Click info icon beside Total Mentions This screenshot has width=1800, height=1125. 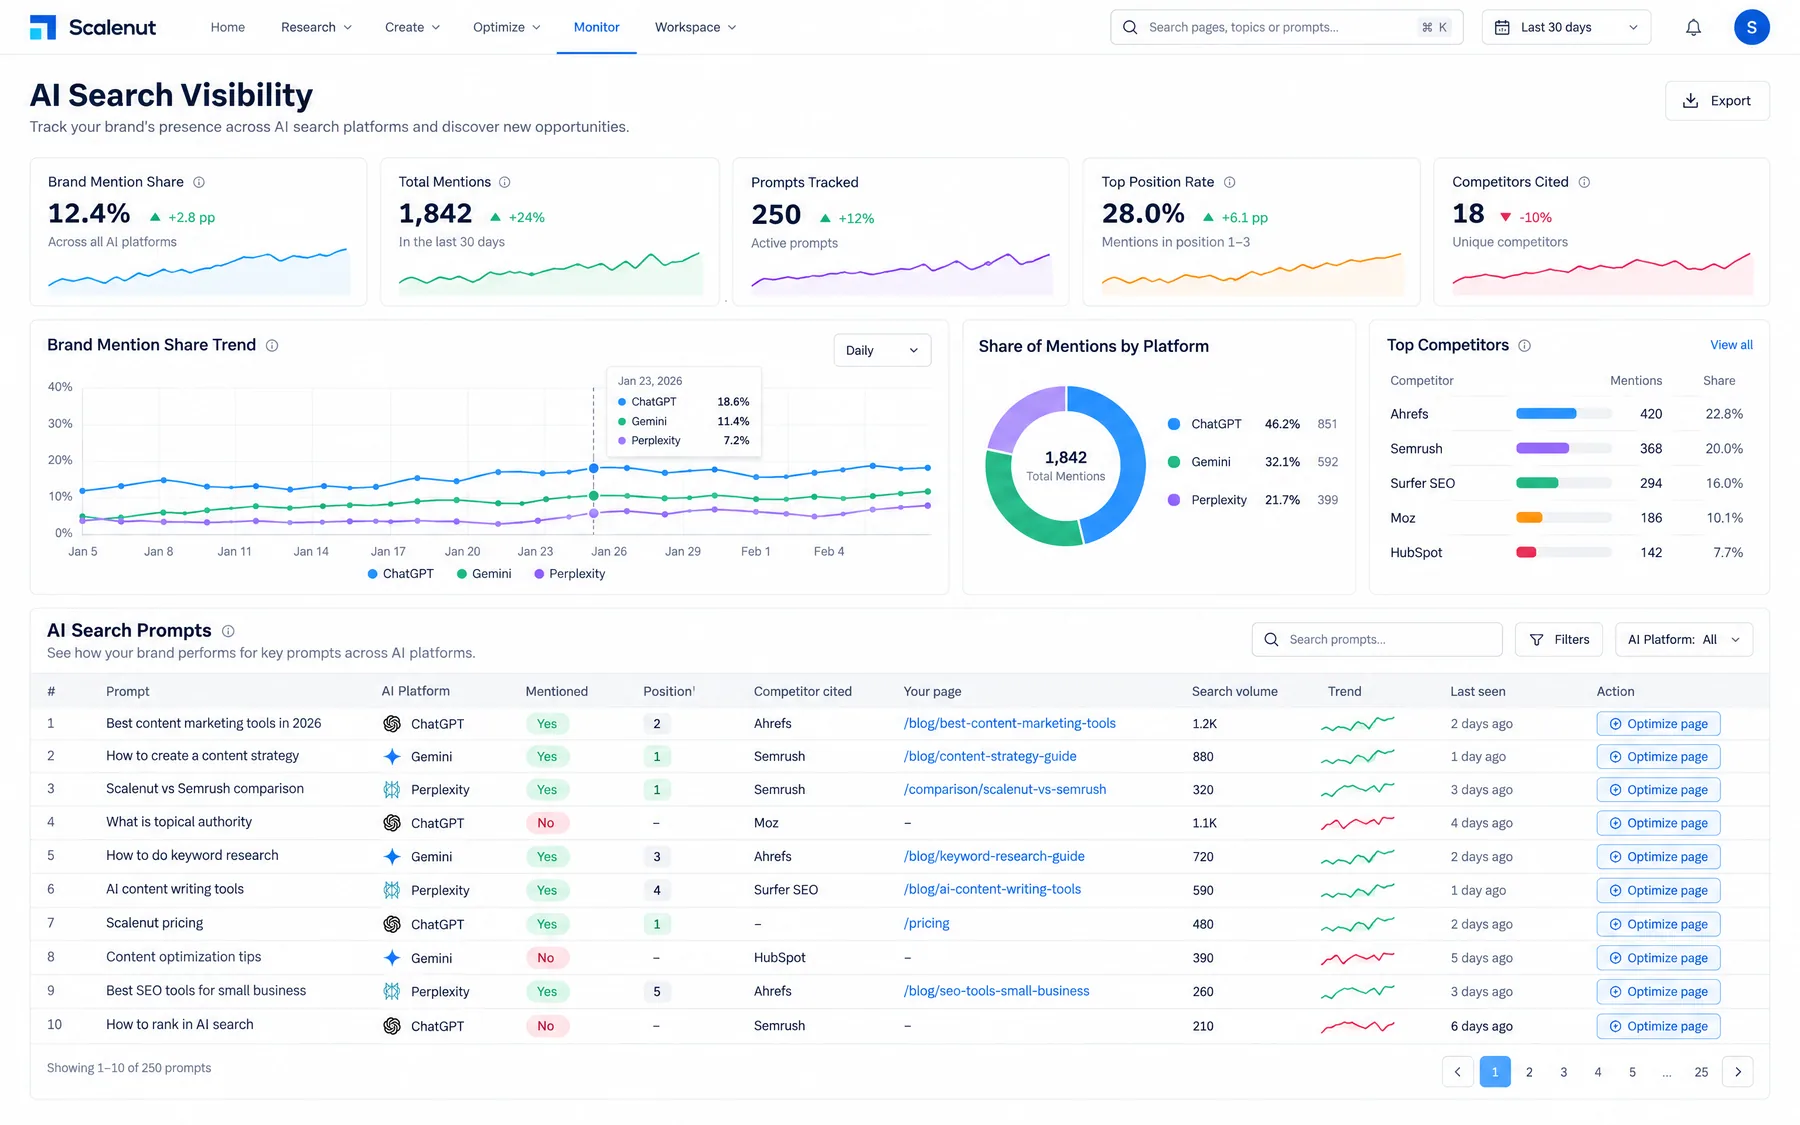[x=505, y=182]
